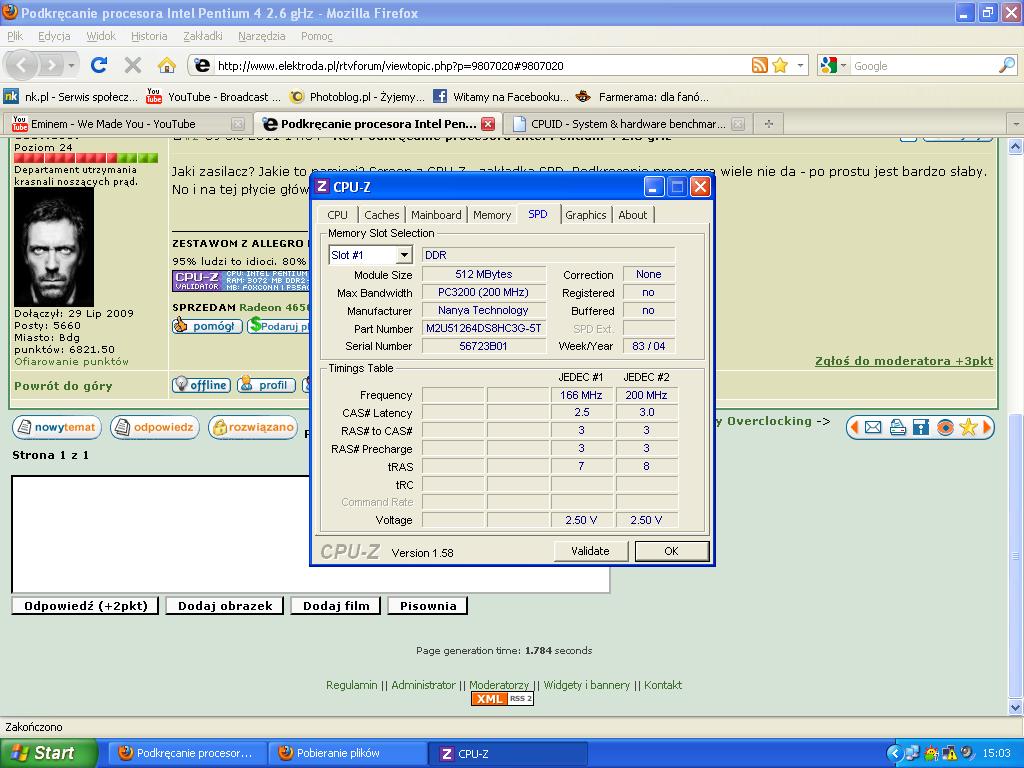Open the address bar dropdown arrow
Image resolution: width=1024 pixels, height=768 pixels.
(x=800, y=65)
